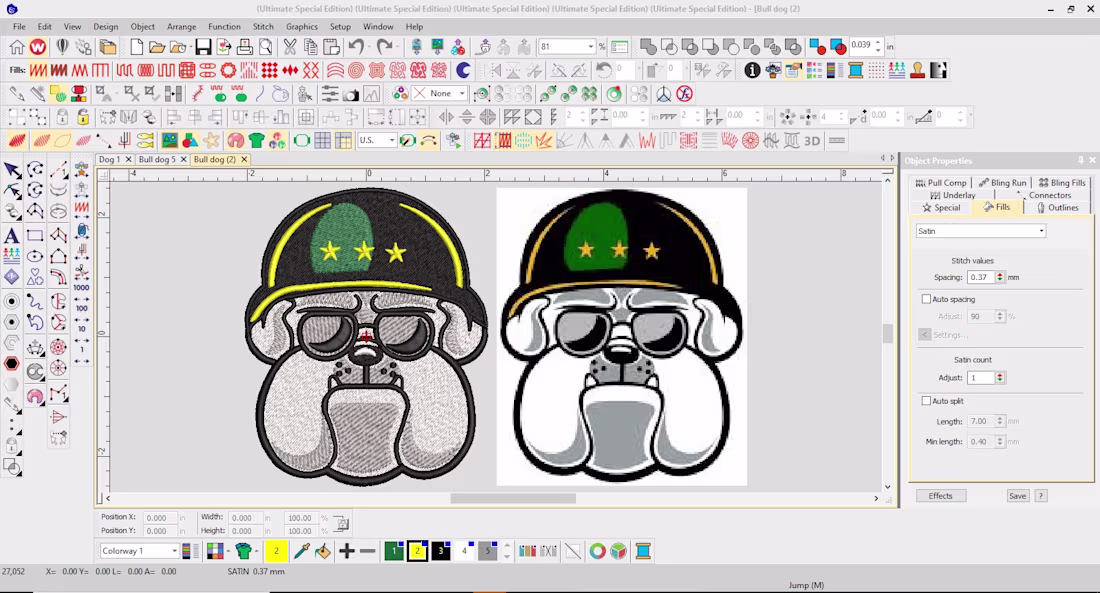
Task: Open the Function menu
Action: point(224,27)
